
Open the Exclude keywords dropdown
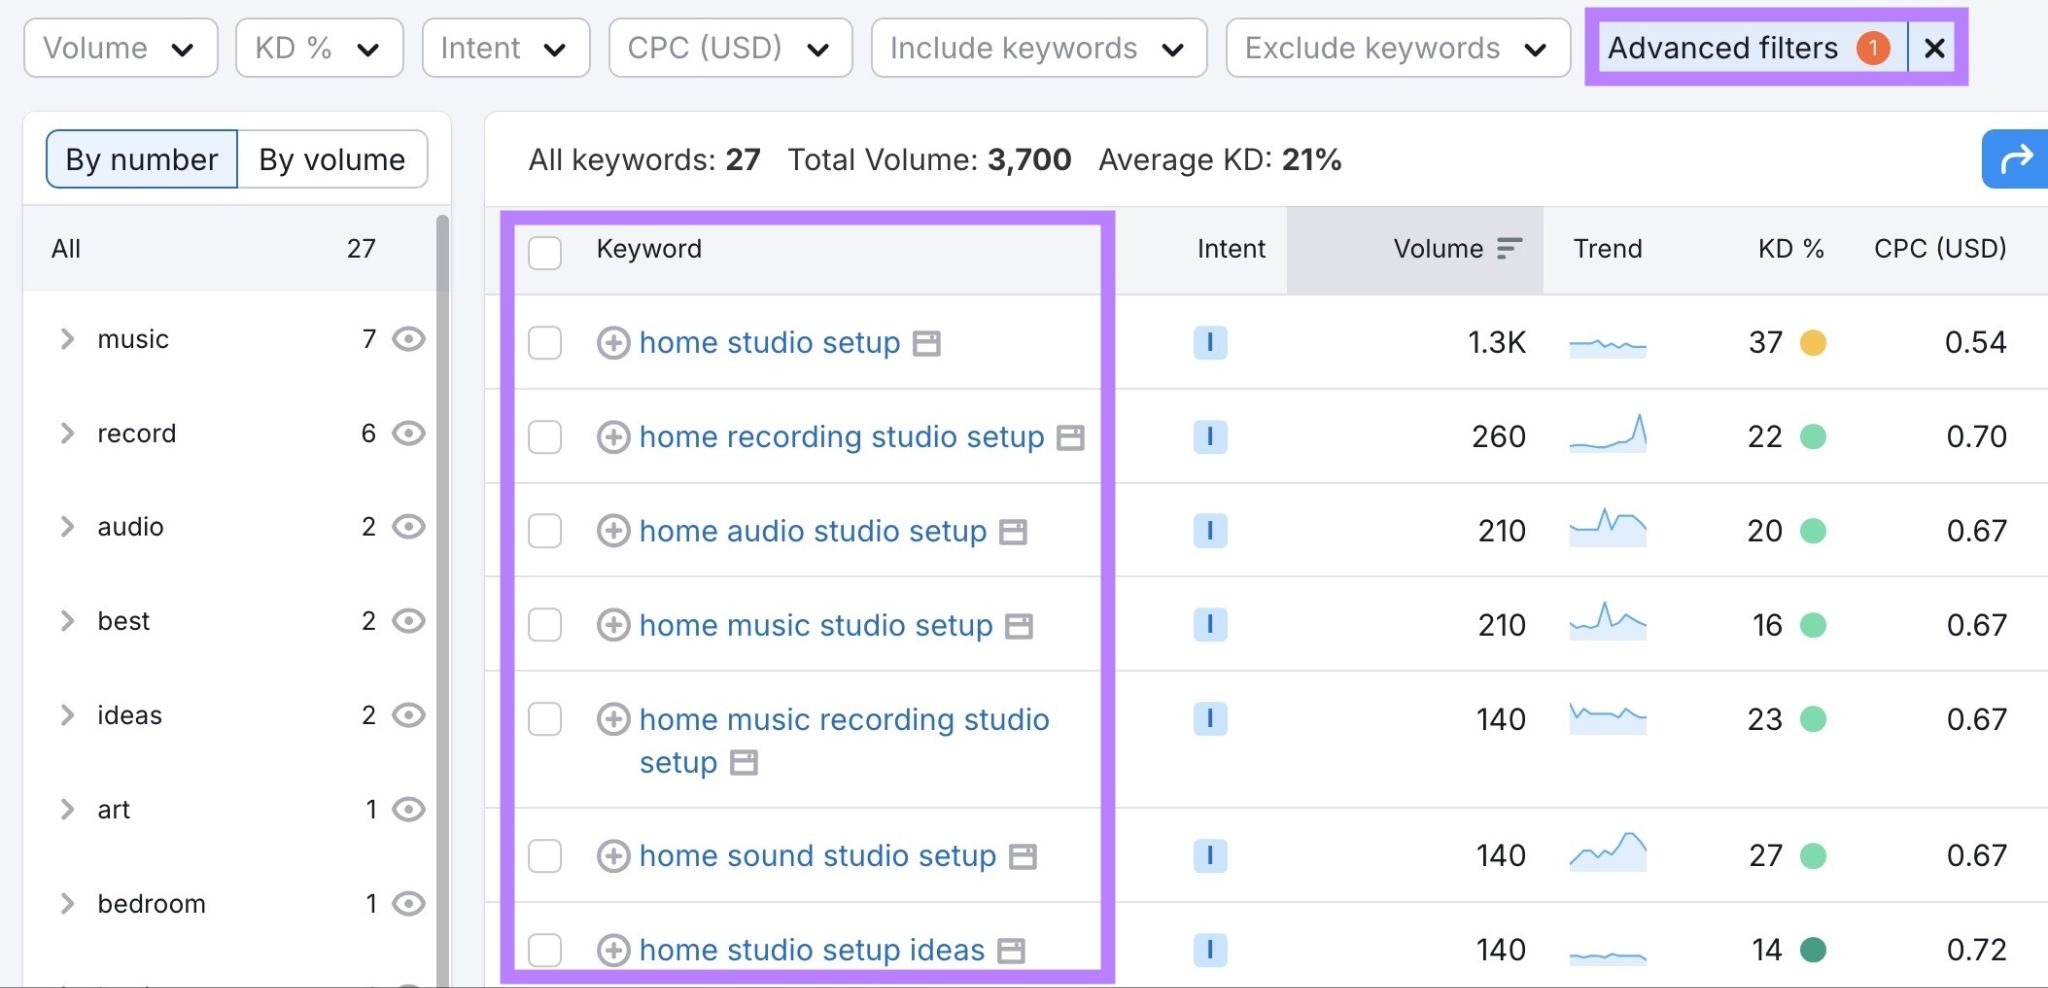coord(1398,48)
